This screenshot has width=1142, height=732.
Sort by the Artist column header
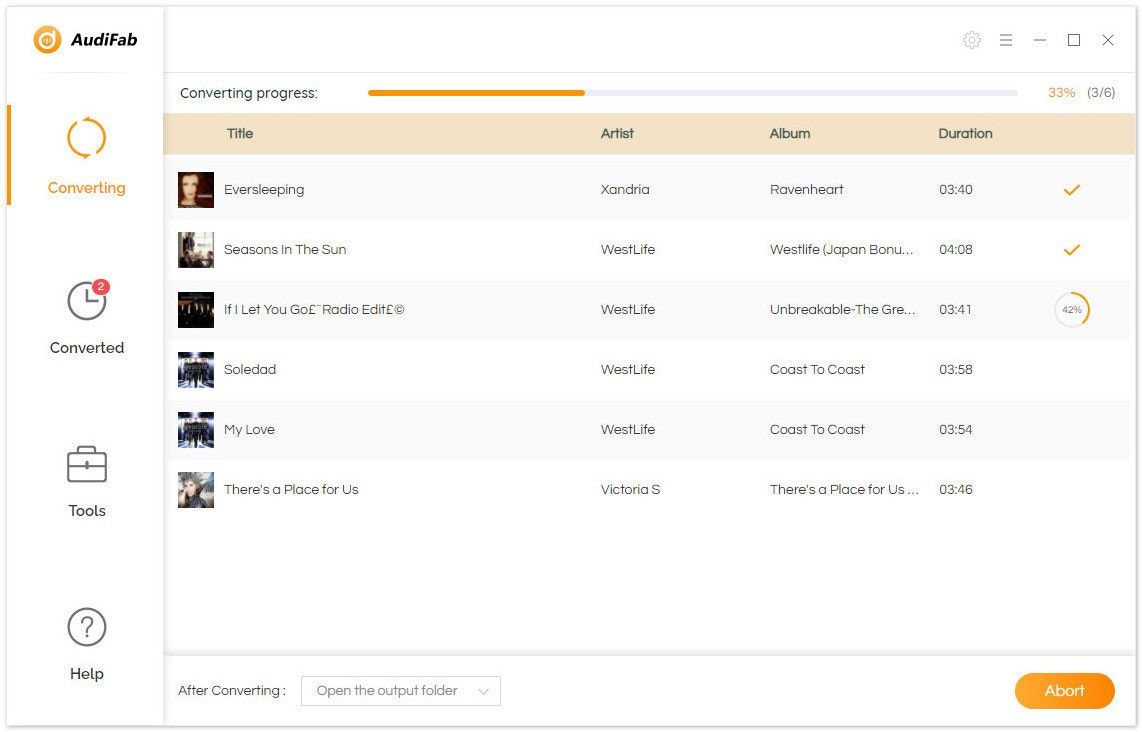(x=617, y=133)
